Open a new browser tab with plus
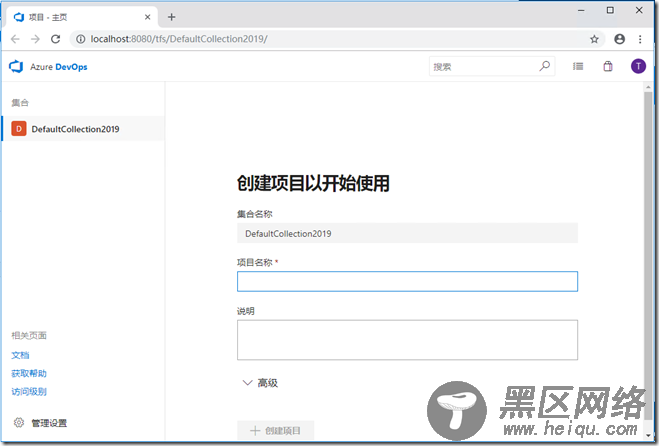 [x=171, y=17]
